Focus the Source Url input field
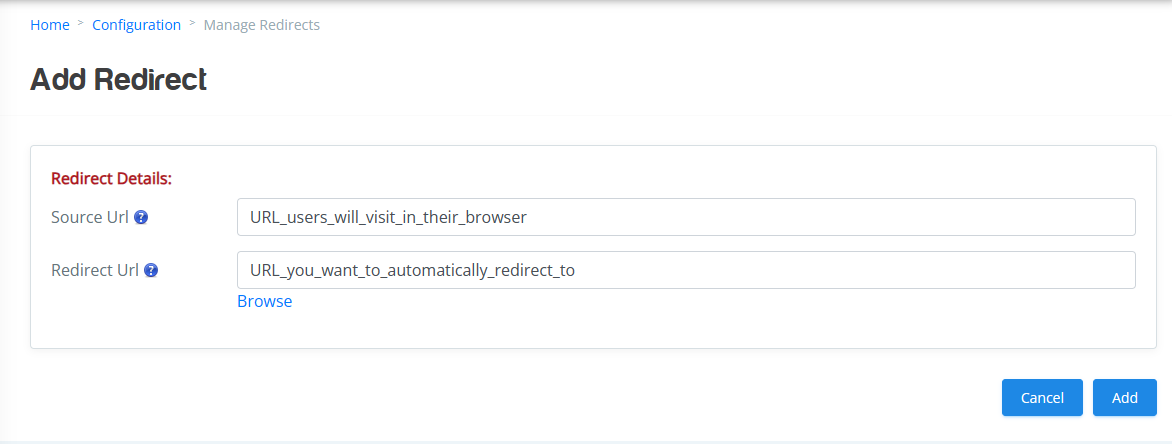 (x=686, y=217)
